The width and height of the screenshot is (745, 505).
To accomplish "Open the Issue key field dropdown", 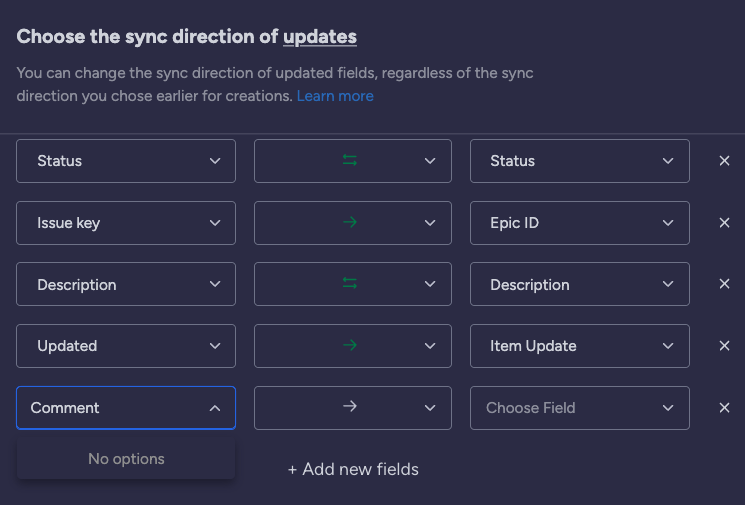I will tap(126, 223).
